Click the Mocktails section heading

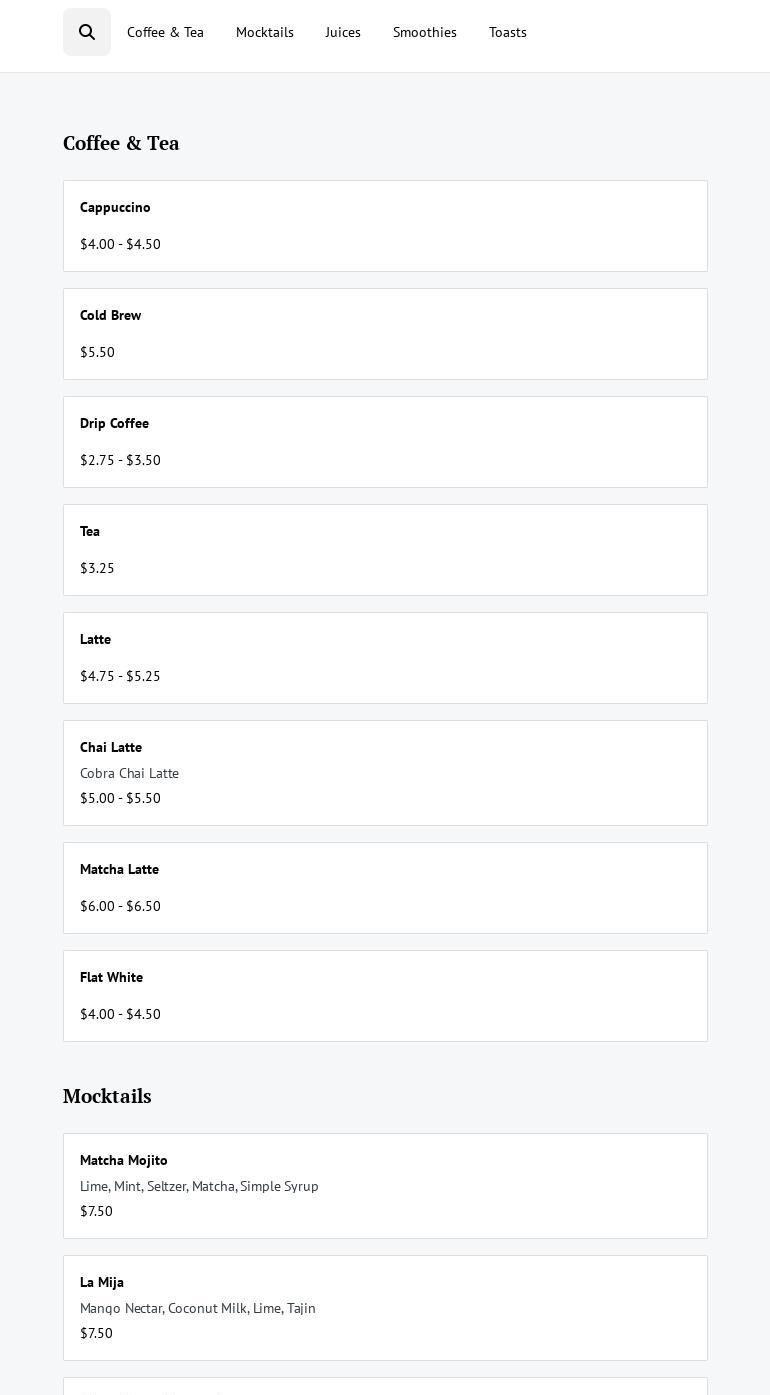(x=107, y=1096)
